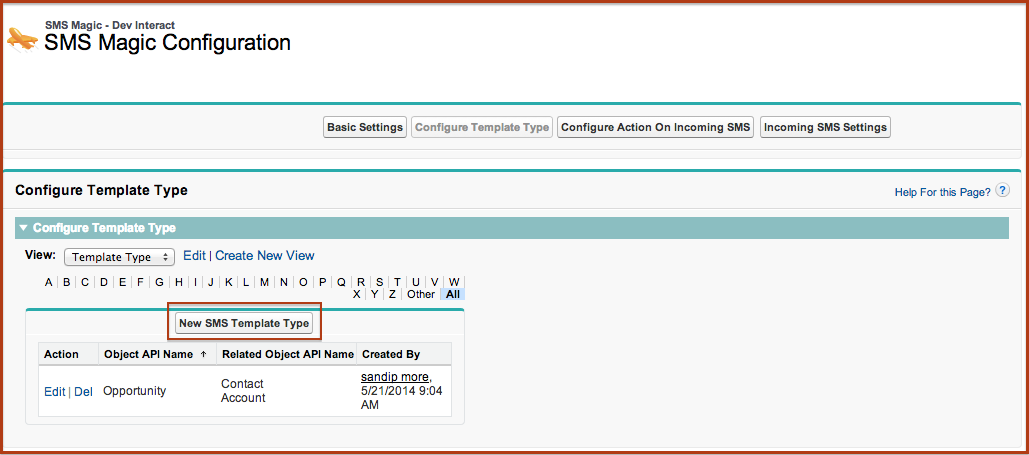Filter list by letter Q
1029x455 pixels.
(x=341, y=282)
